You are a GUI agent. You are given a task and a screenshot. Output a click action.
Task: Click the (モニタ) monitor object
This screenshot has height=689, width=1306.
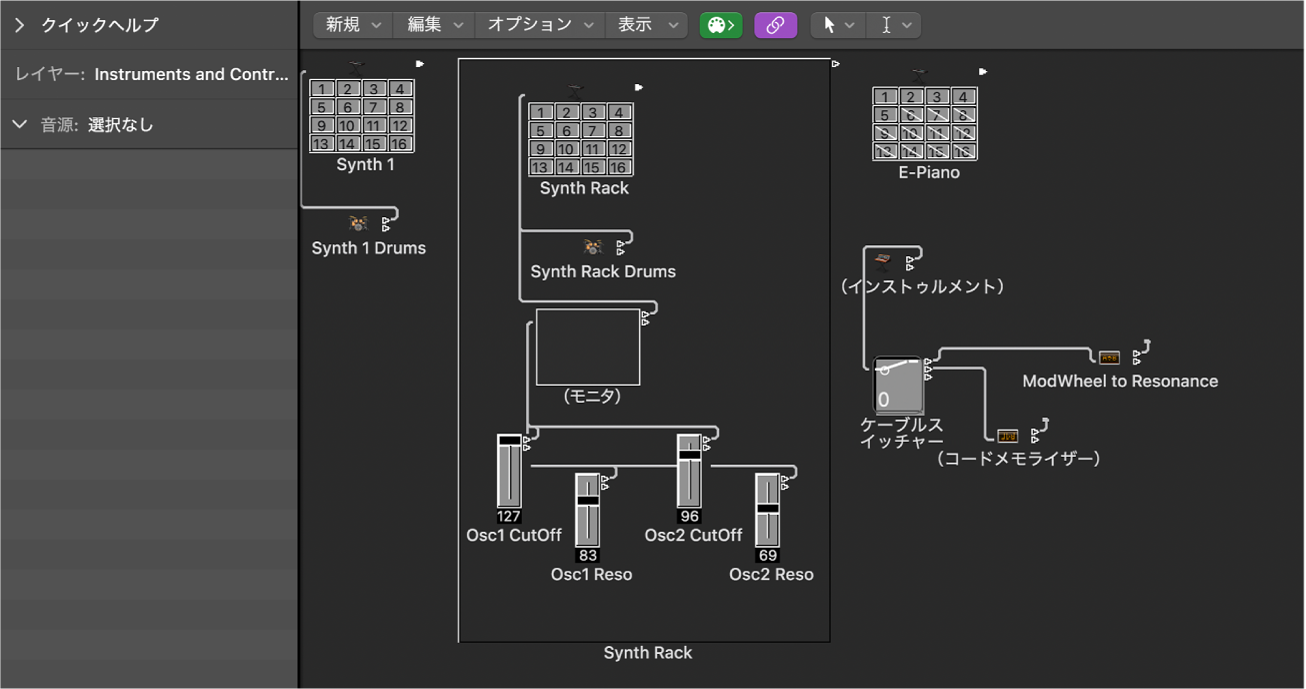click(588, 347)
